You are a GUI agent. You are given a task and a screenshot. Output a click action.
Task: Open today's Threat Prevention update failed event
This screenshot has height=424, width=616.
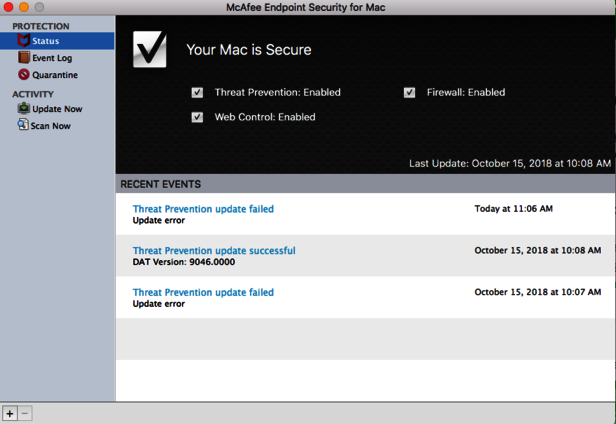[x=203, y=209]
